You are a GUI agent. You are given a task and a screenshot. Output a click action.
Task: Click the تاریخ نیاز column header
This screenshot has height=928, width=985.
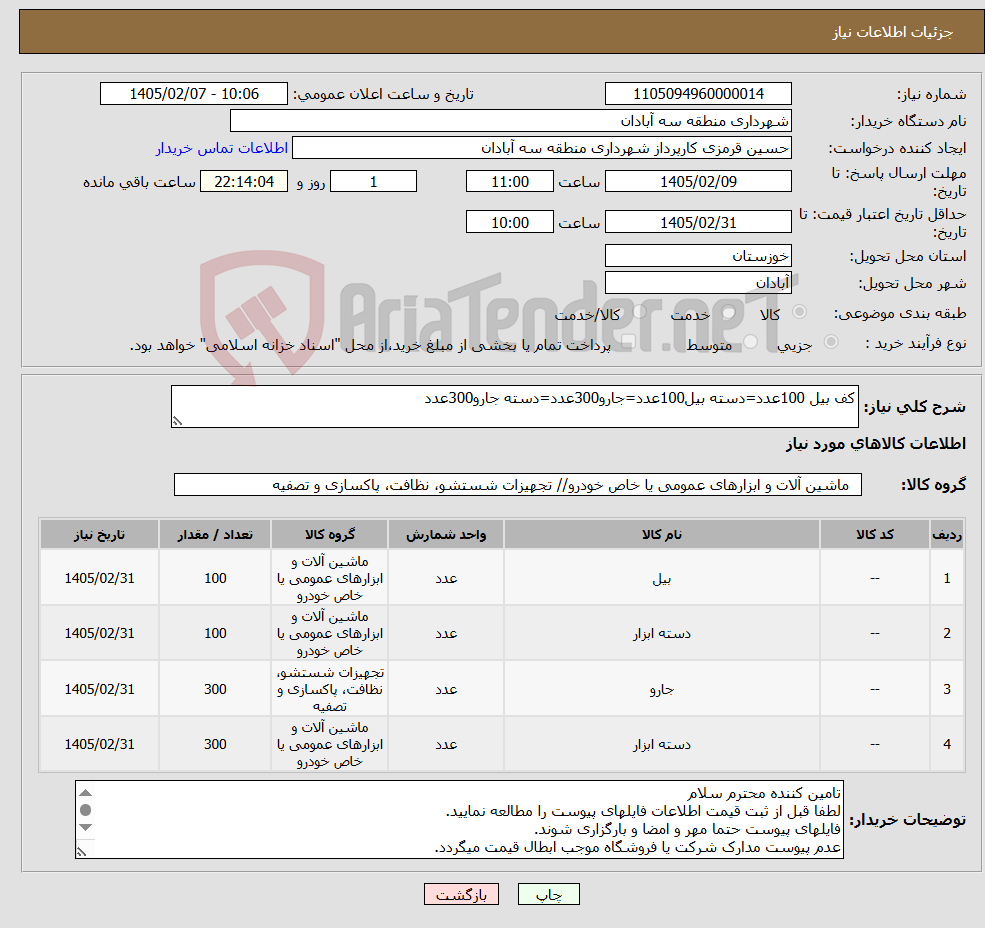click(x=99, y=534)
